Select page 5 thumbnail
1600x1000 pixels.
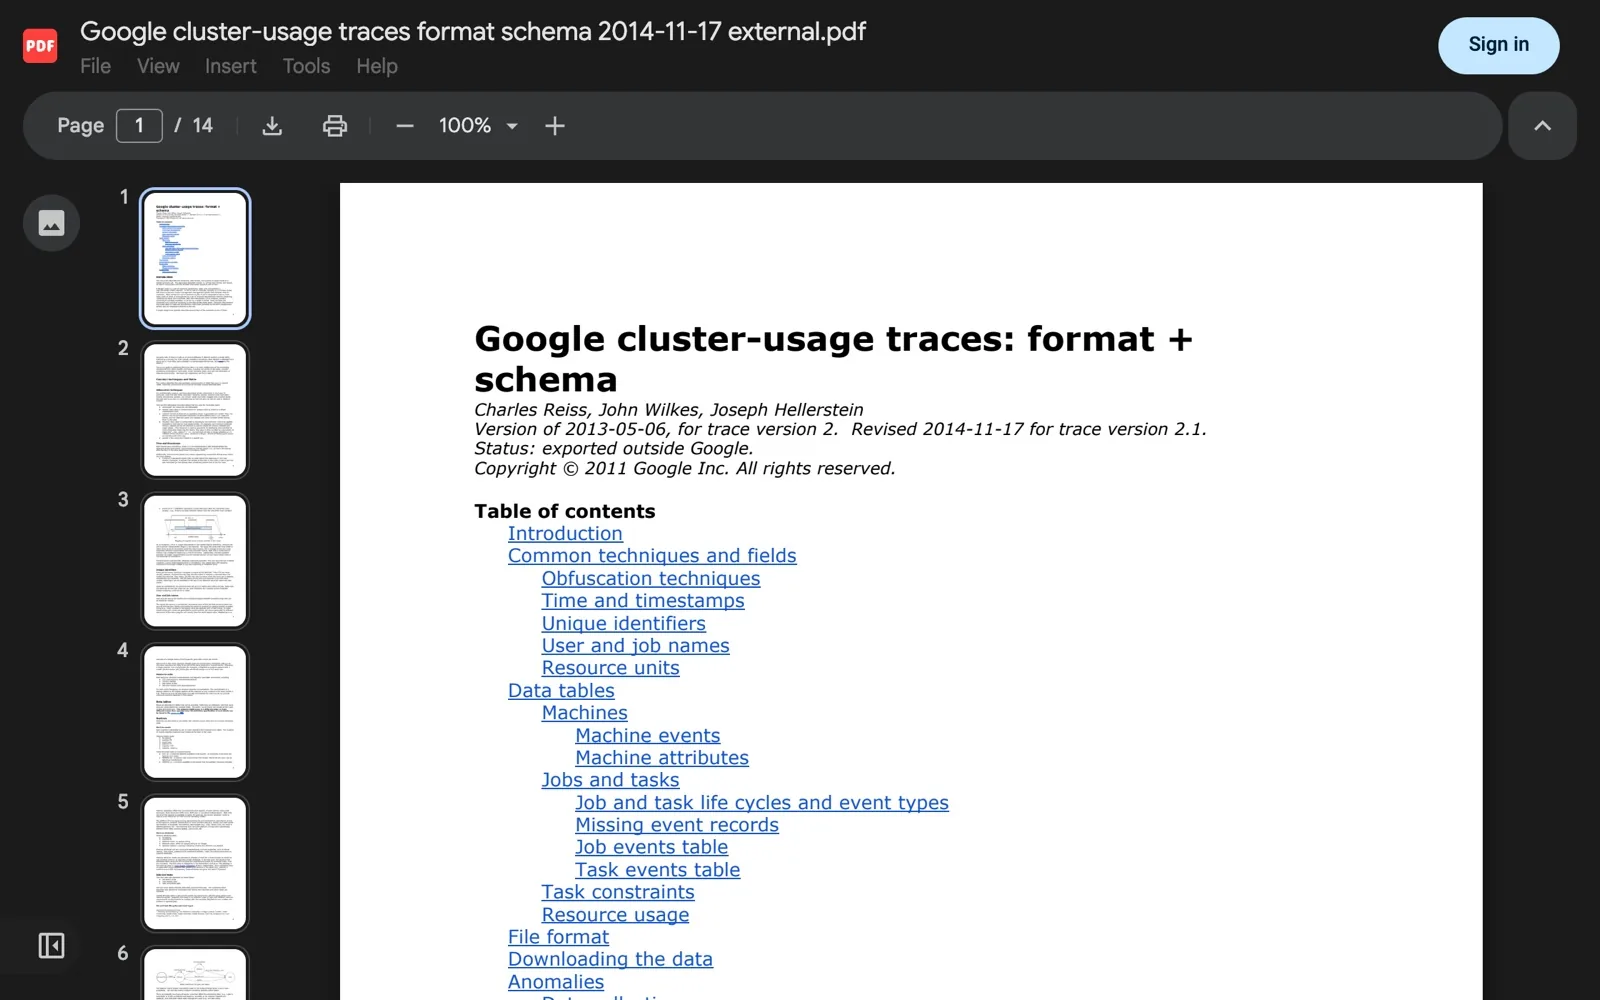[x=195, y=863]
